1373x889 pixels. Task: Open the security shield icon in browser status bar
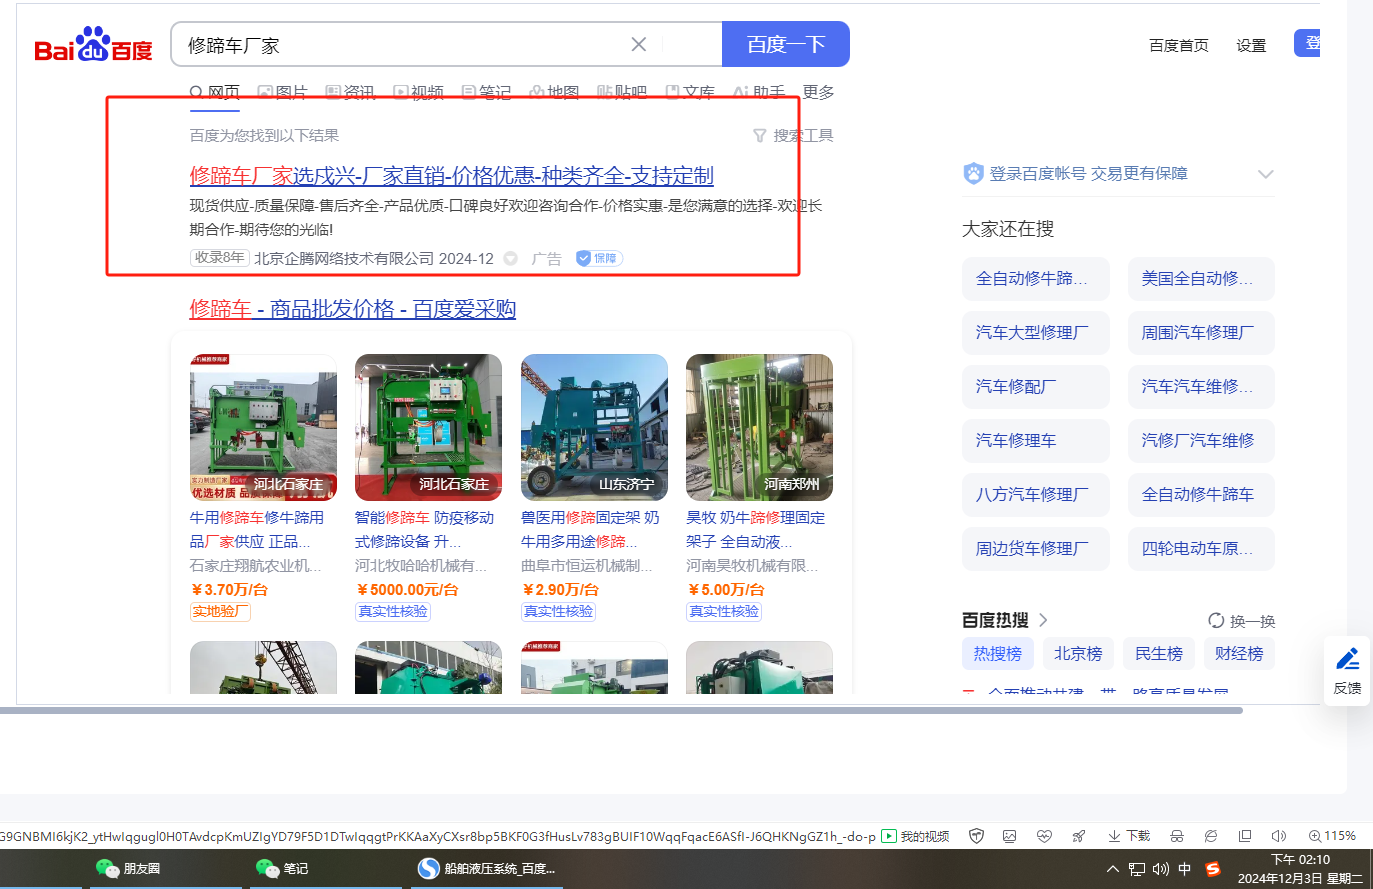(x=977, y=836)
